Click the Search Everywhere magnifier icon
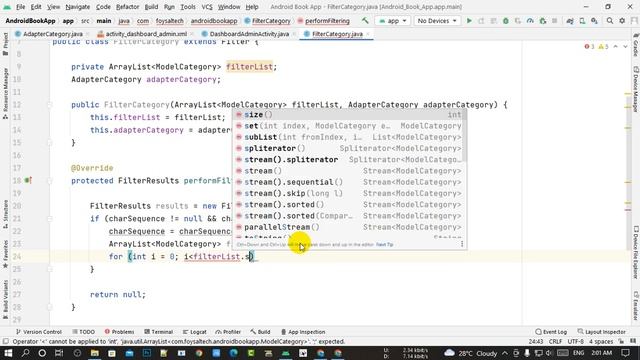Image resolution: width=640 pixels, height=360 pixels. pos(609,21)
